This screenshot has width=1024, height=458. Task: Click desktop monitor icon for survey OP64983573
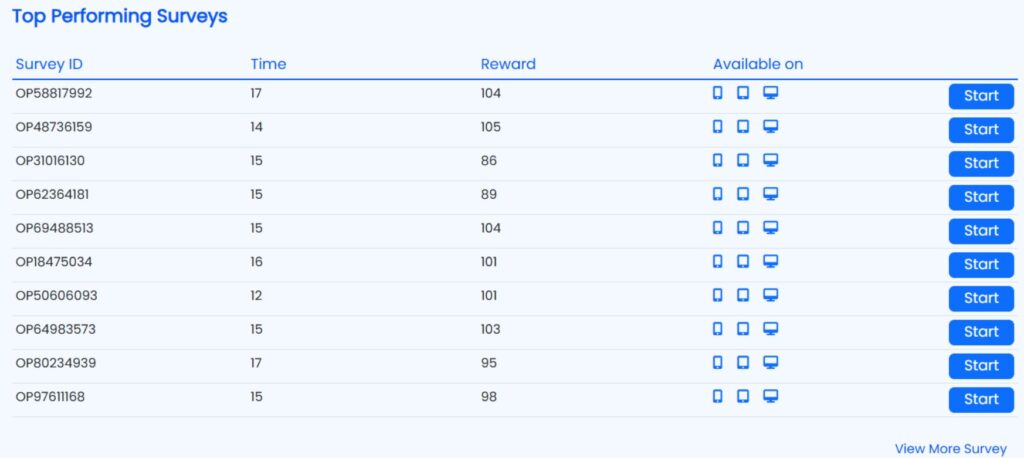(x=770, y=329)
